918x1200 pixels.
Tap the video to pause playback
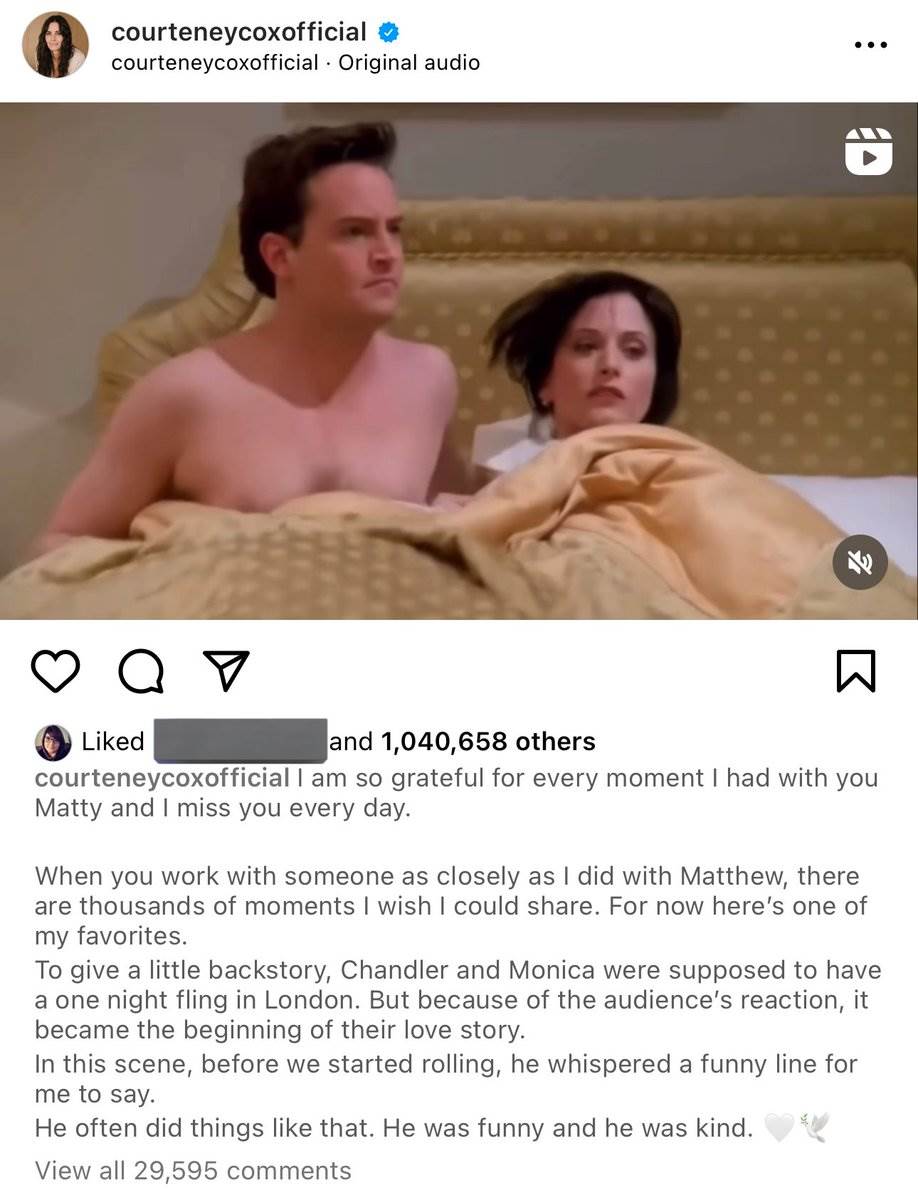pyautogui.click(x=459, y=360)
